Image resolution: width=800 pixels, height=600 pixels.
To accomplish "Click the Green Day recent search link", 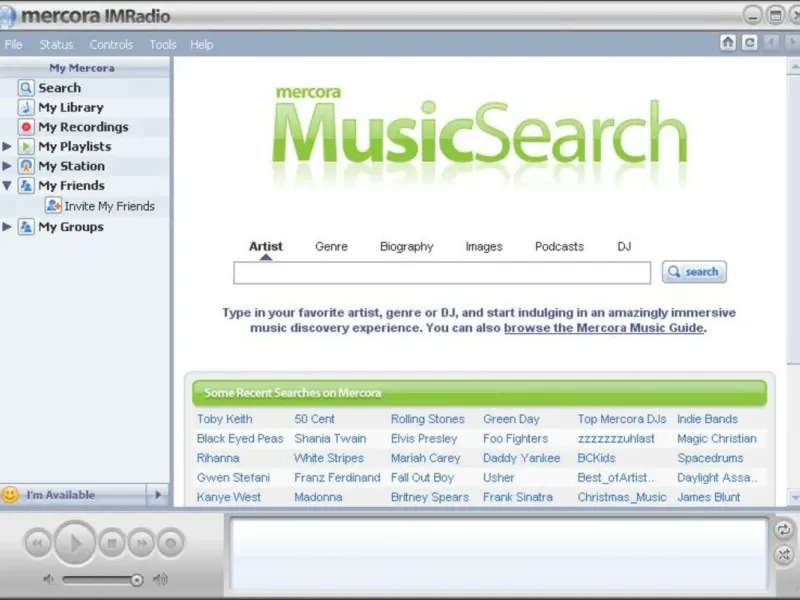I will 511,419.
